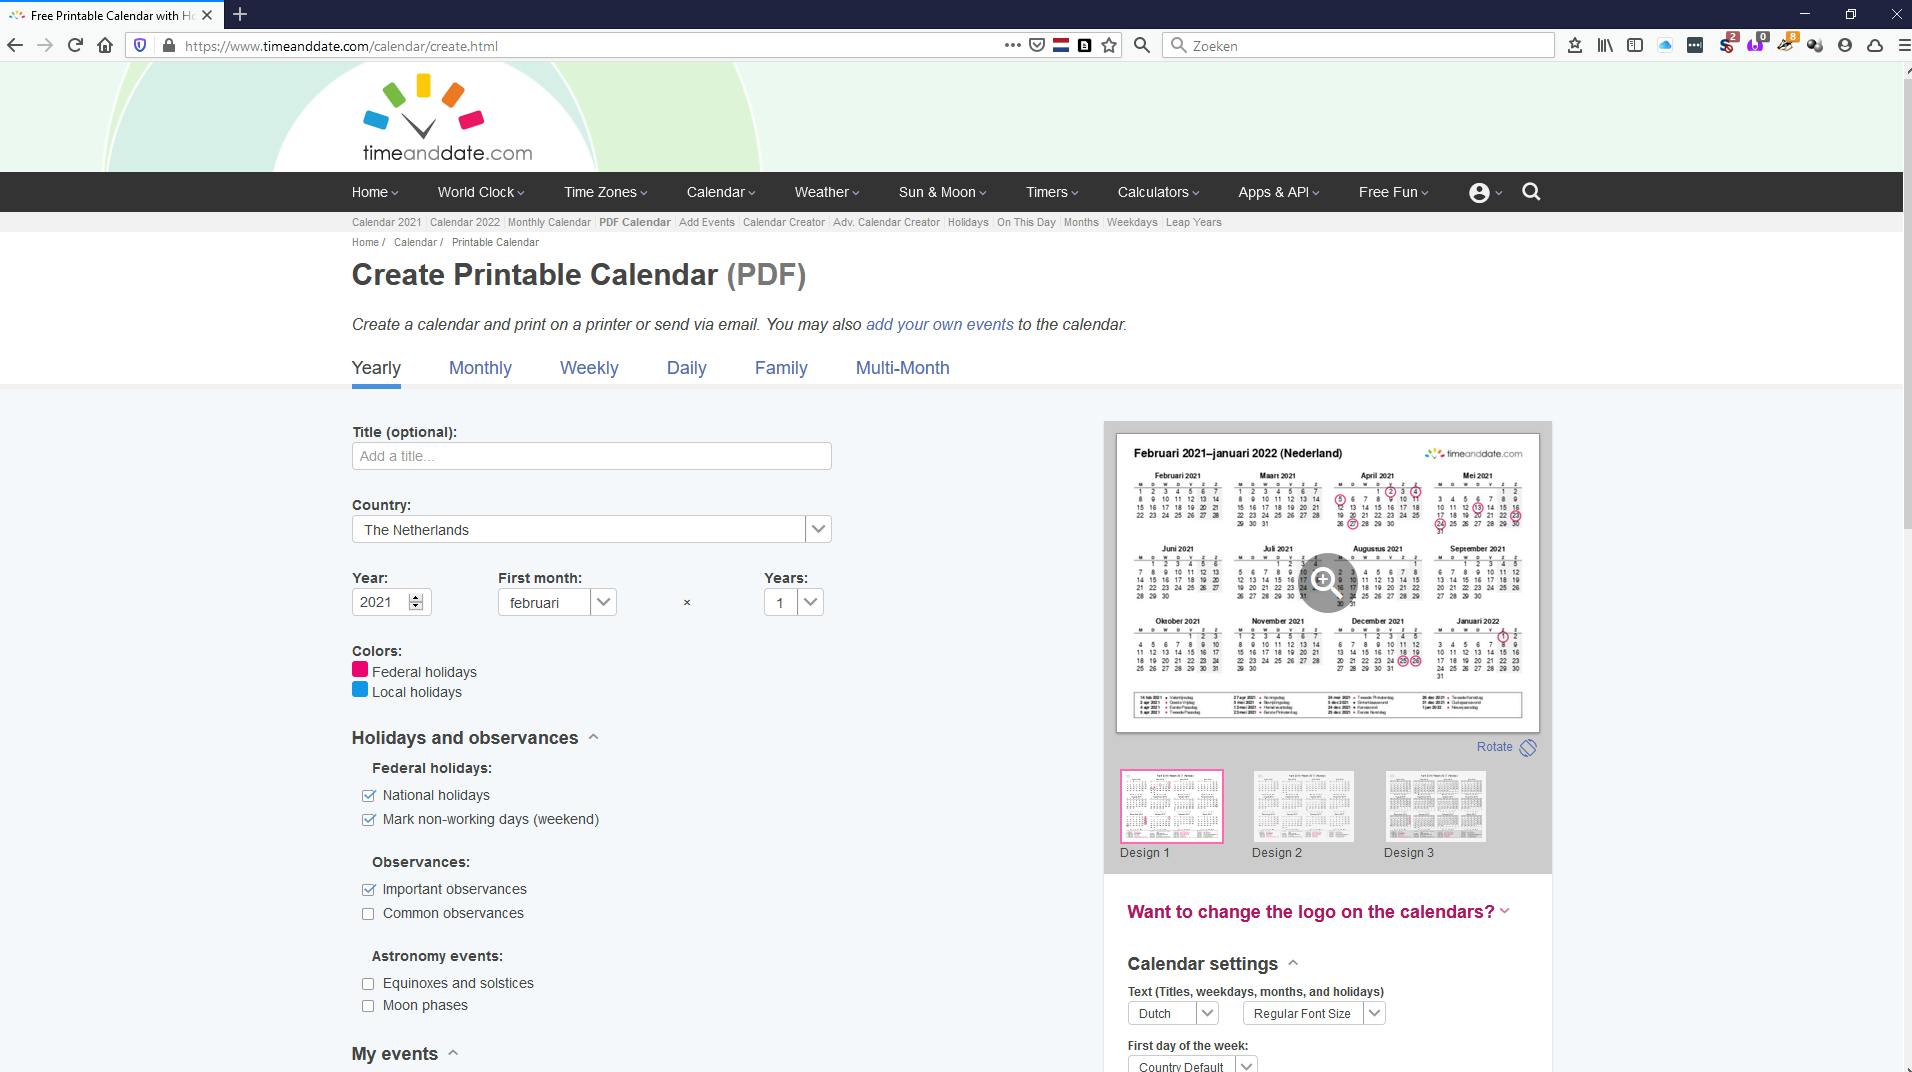Open the blue cloud extension
The height and width of the screenshot is (1072, 1912).
point(1665,45)
